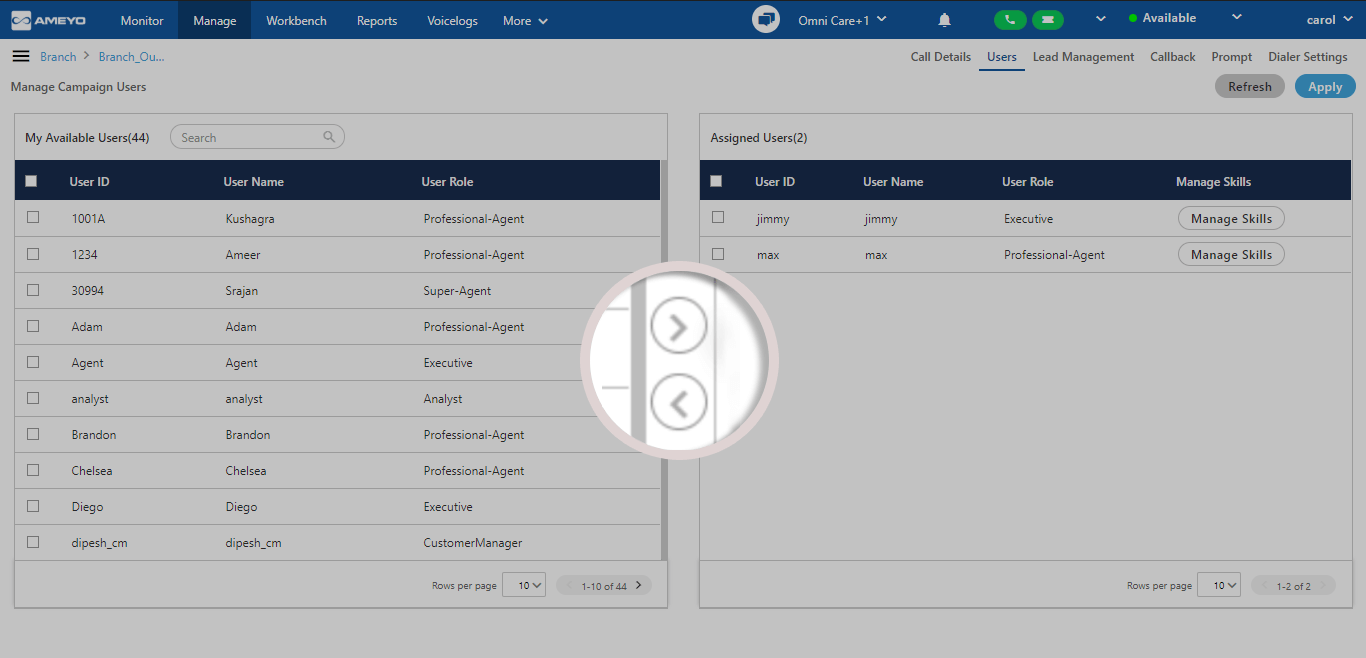The image size is (1366, 658).
Task: Click the green ticket icon
Action: pos(1047,20)
